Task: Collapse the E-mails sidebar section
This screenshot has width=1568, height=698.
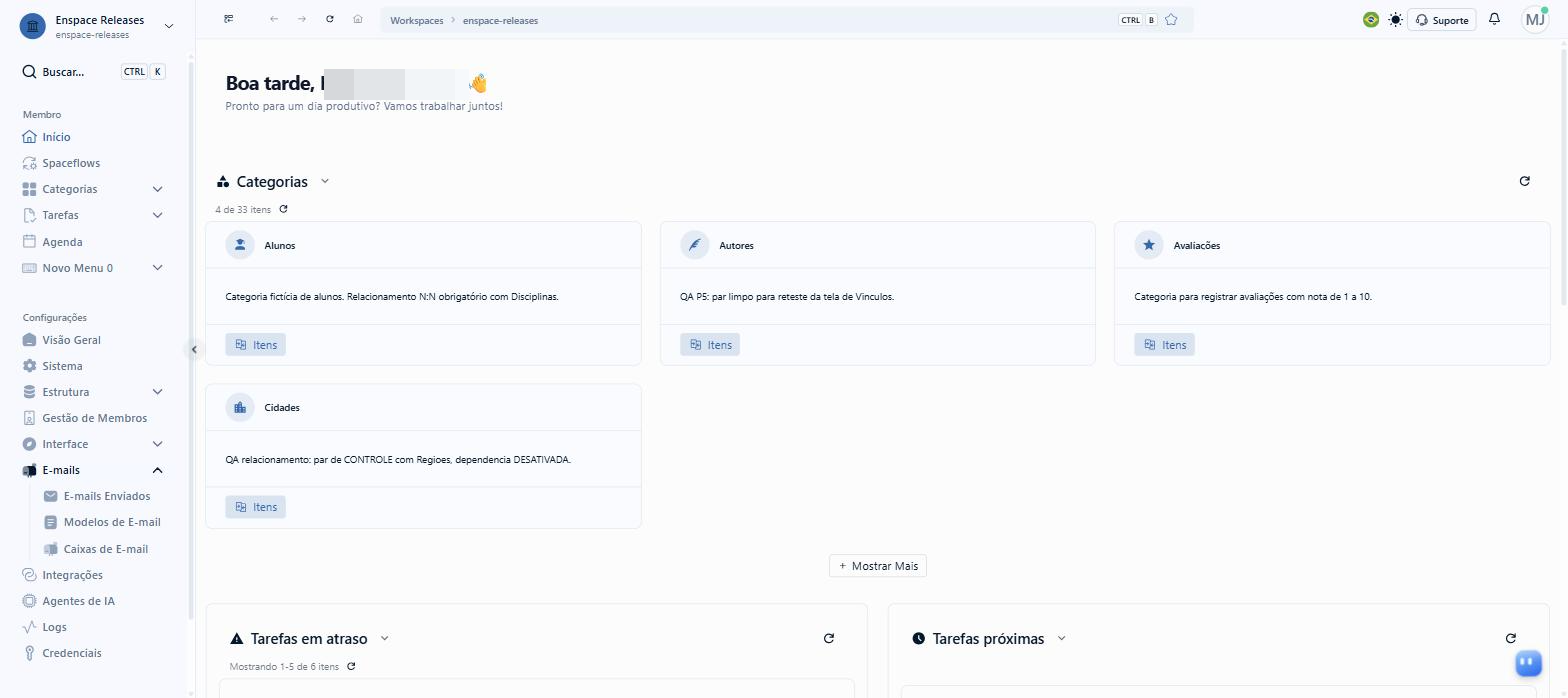Action: [157, 470]
